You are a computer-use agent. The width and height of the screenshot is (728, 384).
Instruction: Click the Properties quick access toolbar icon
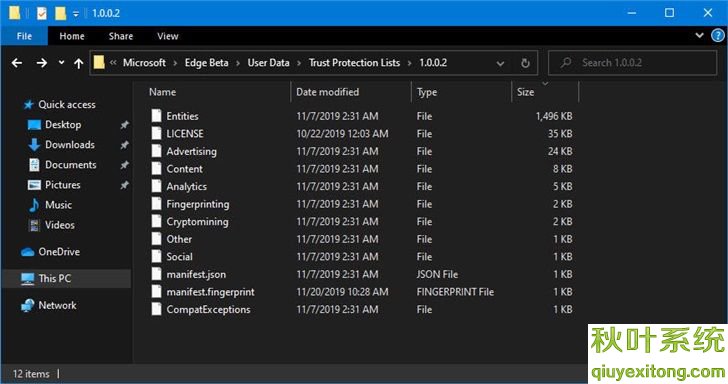(41, 13)
